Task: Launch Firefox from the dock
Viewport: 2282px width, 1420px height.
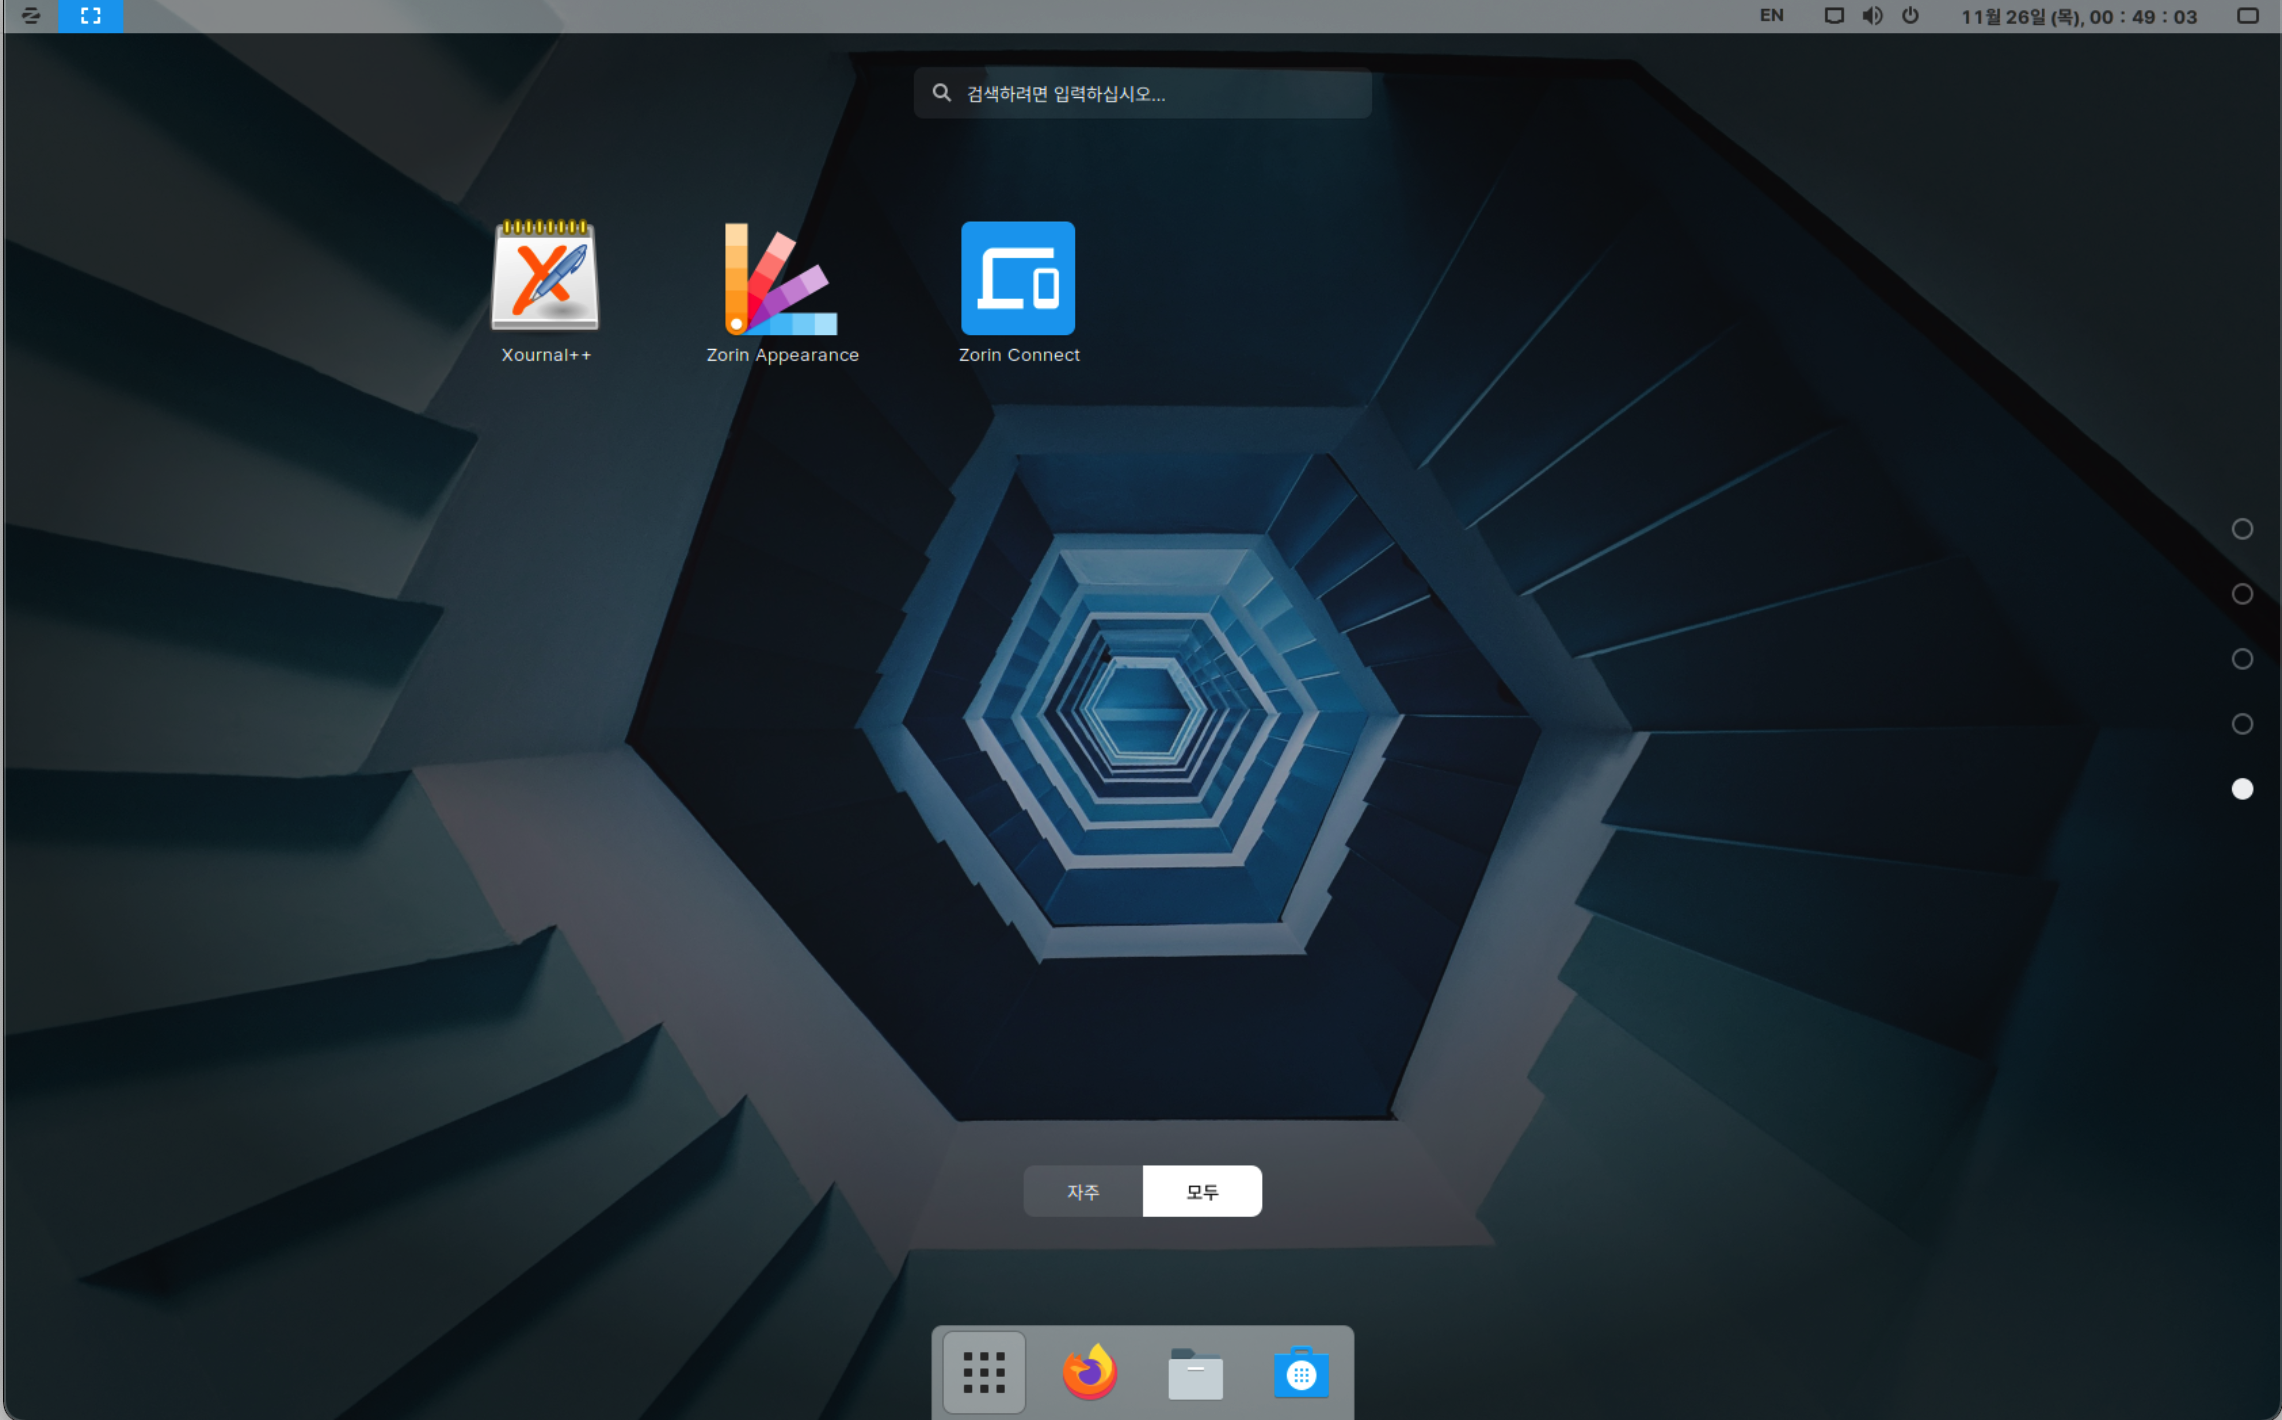Action: (1090, 1372)
